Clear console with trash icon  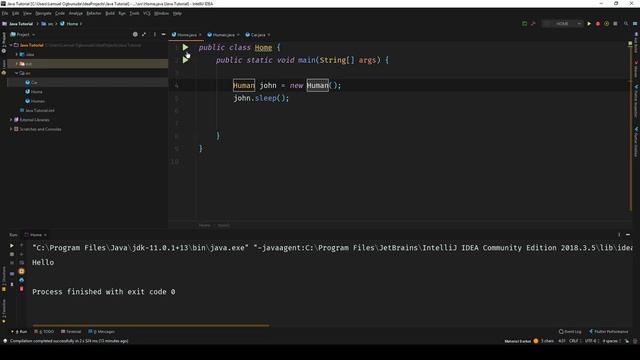click(22, 289)
